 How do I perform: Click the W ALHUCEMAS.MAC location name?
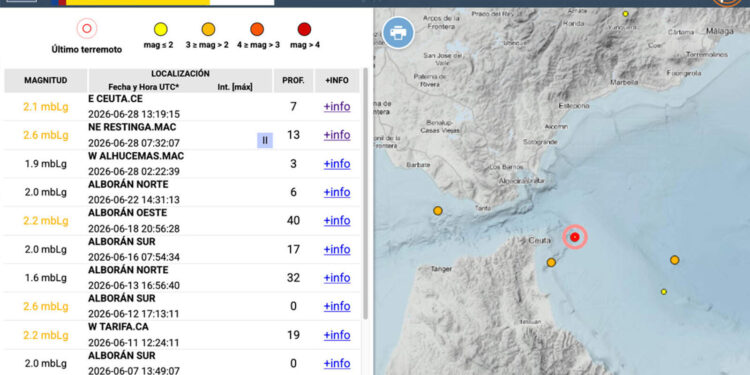(136, 156)
